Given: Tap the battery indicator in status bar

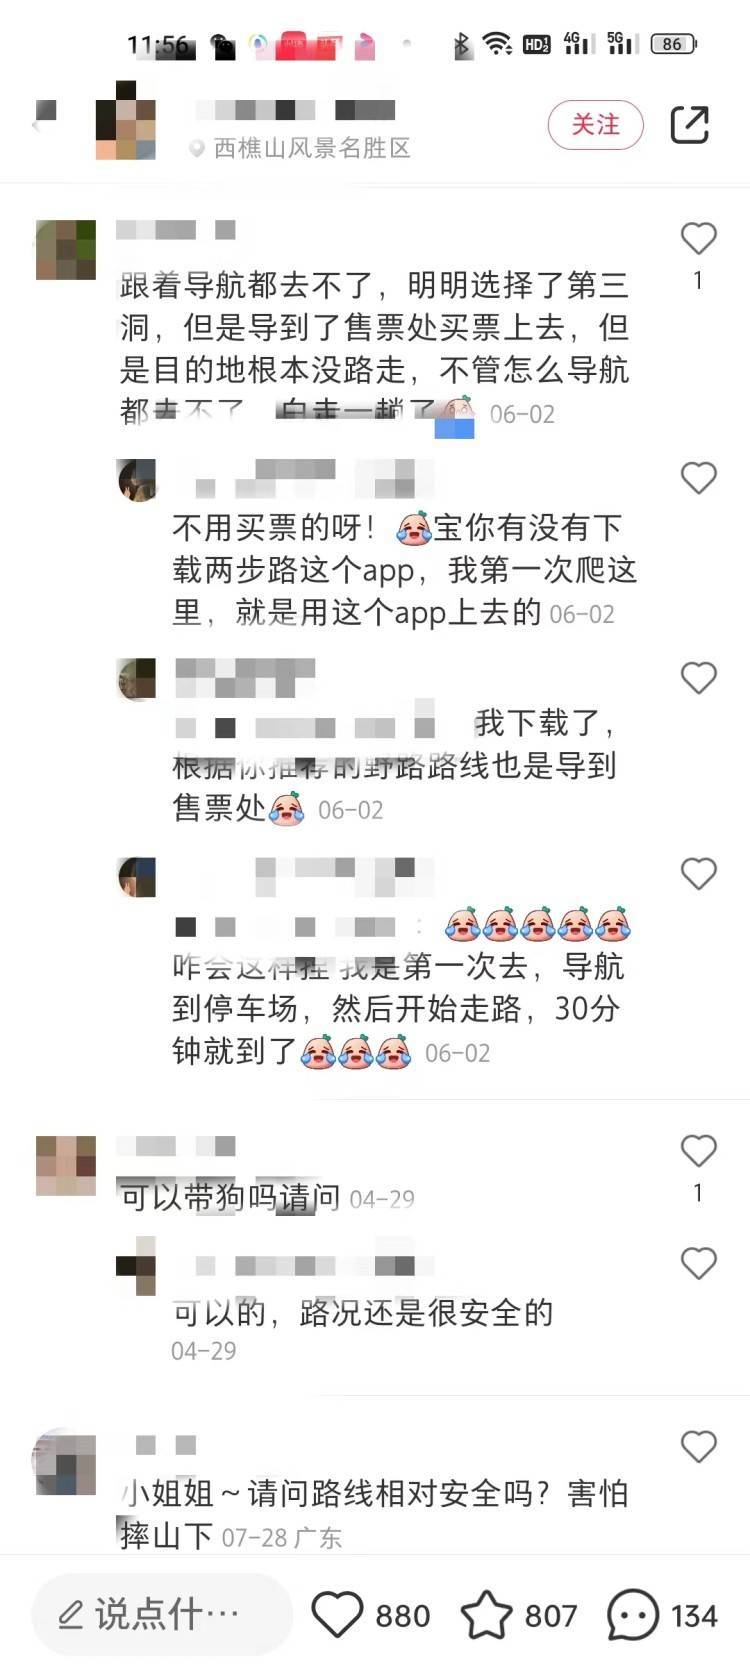Looking at the screenshot, I should tap(674, 44).
